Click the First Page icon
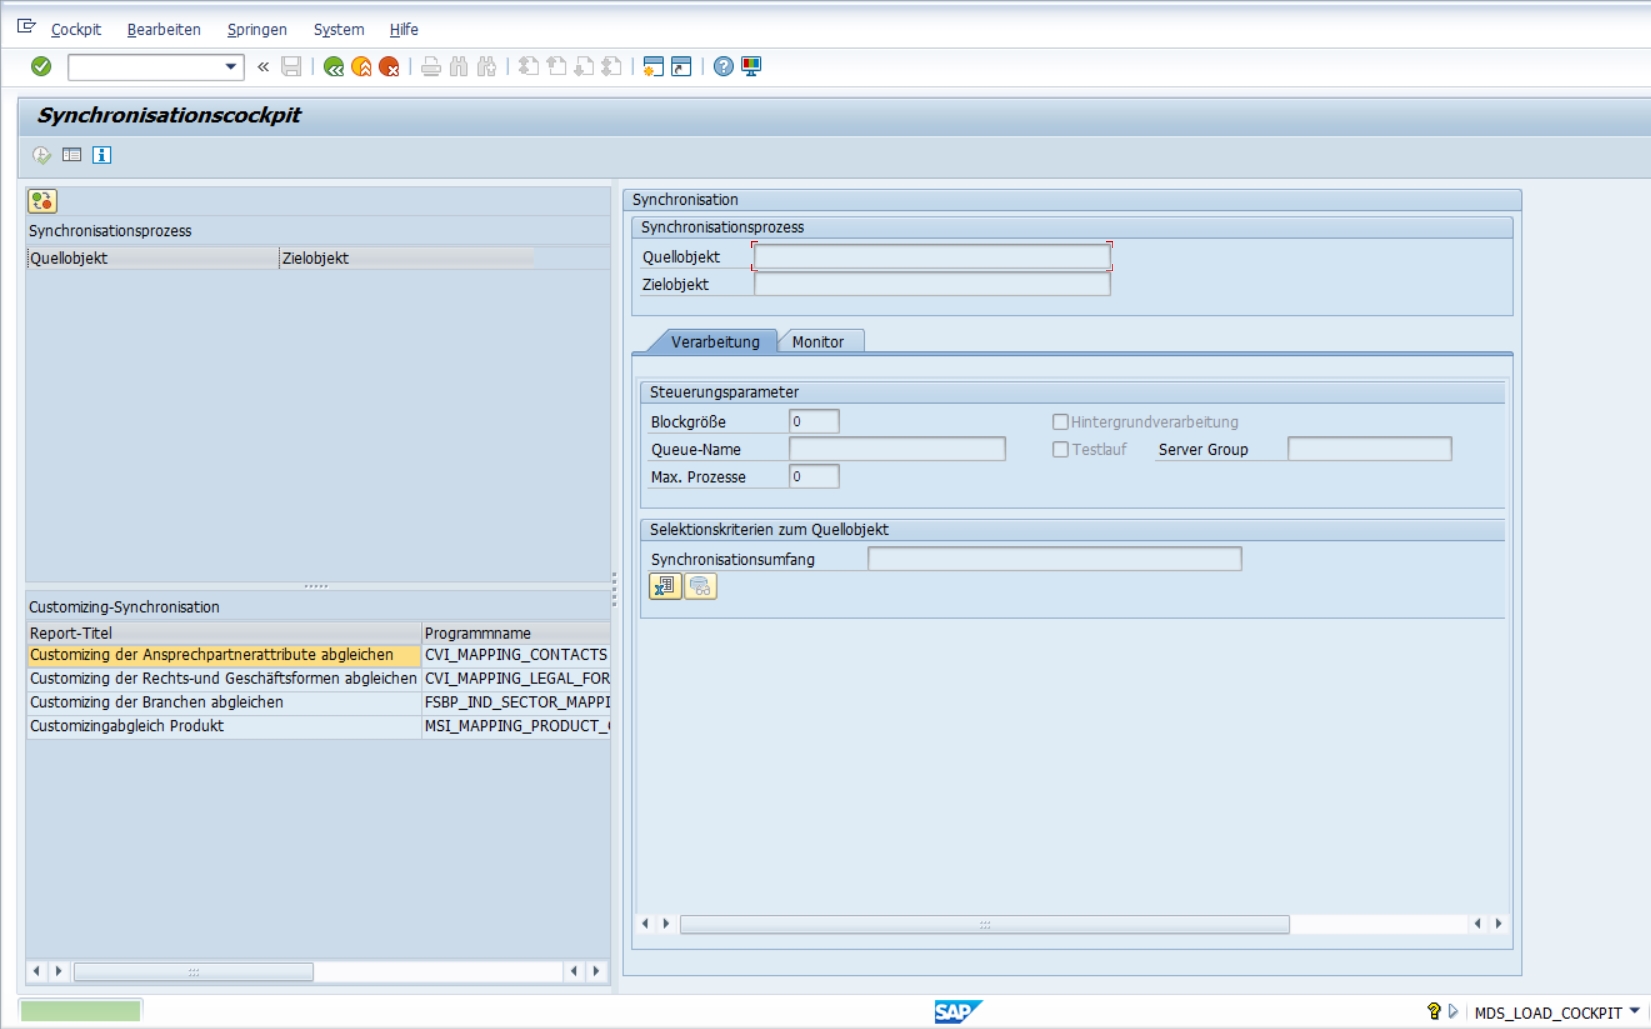Screen dimensions: 1651x1029 529,67
